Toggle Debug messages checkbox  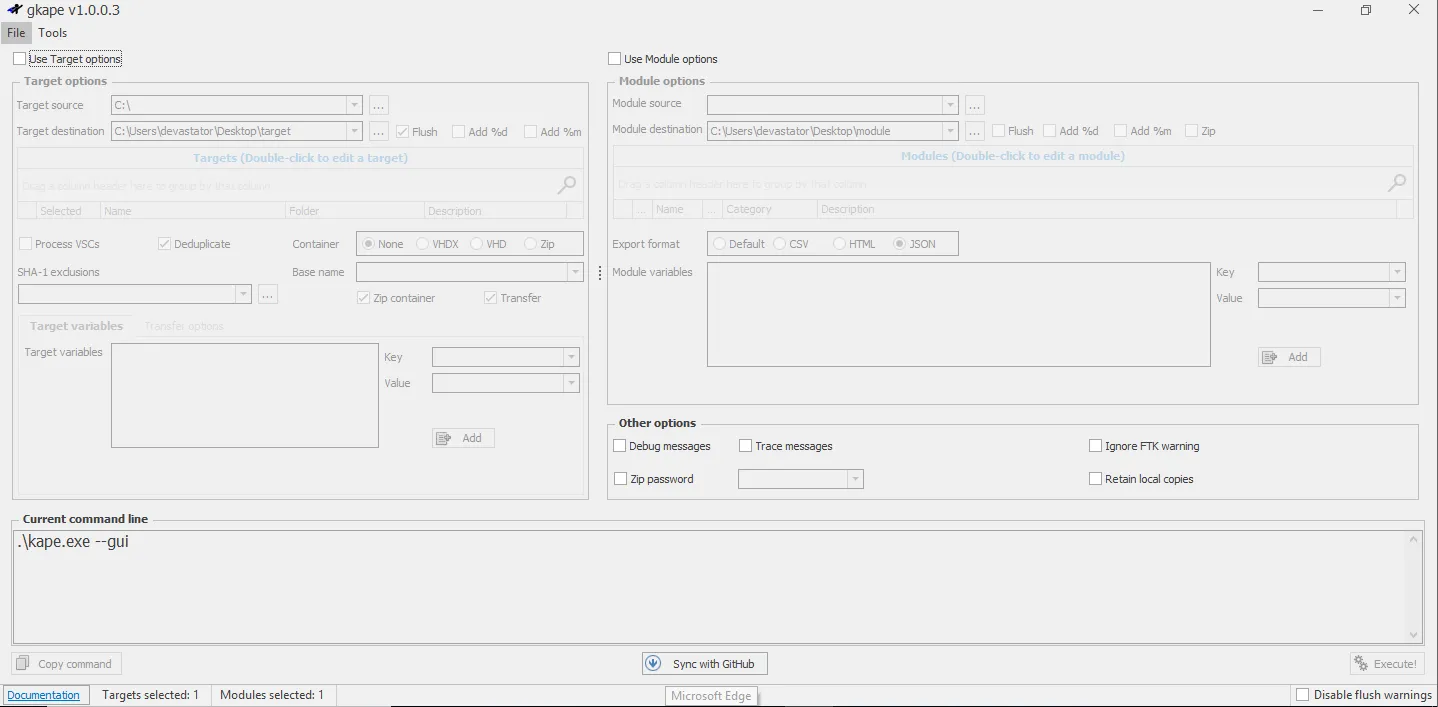click(x=620, y=446)
